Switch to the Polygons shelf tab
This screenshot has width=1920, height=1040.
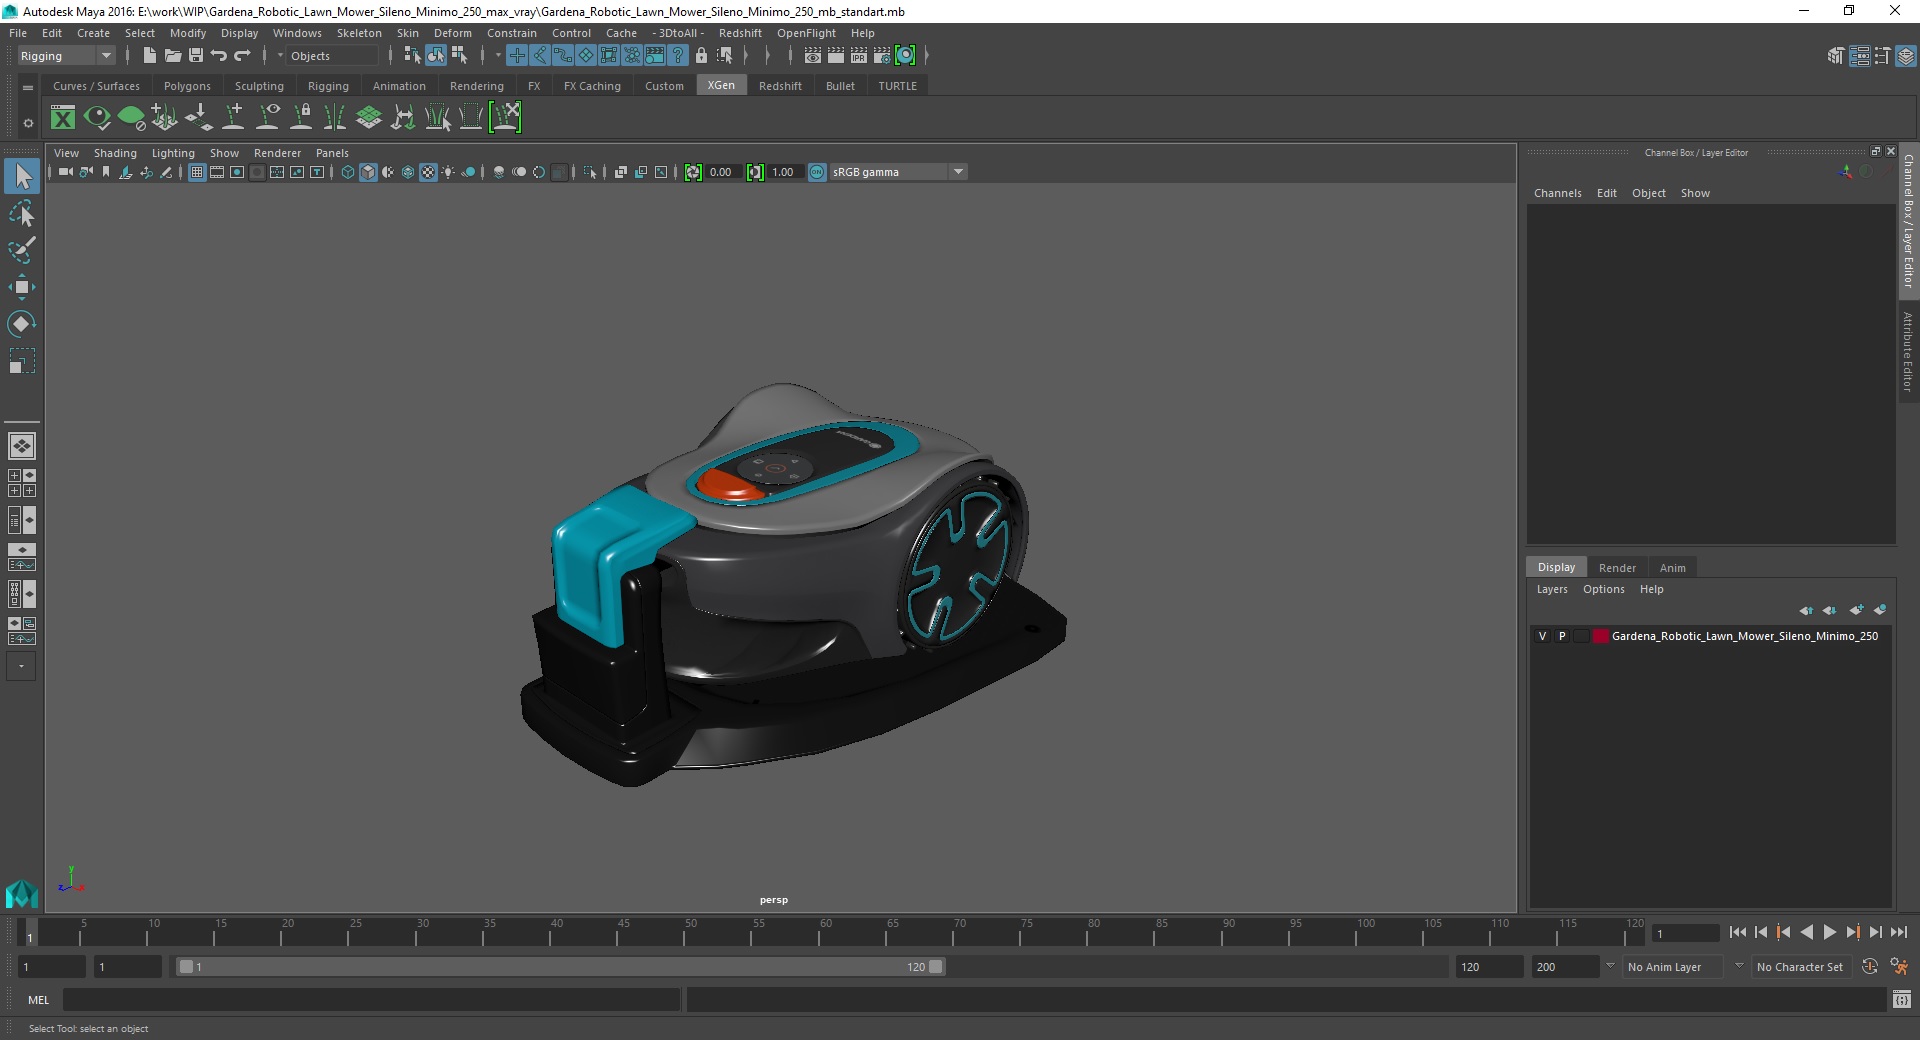coord(187,86)
